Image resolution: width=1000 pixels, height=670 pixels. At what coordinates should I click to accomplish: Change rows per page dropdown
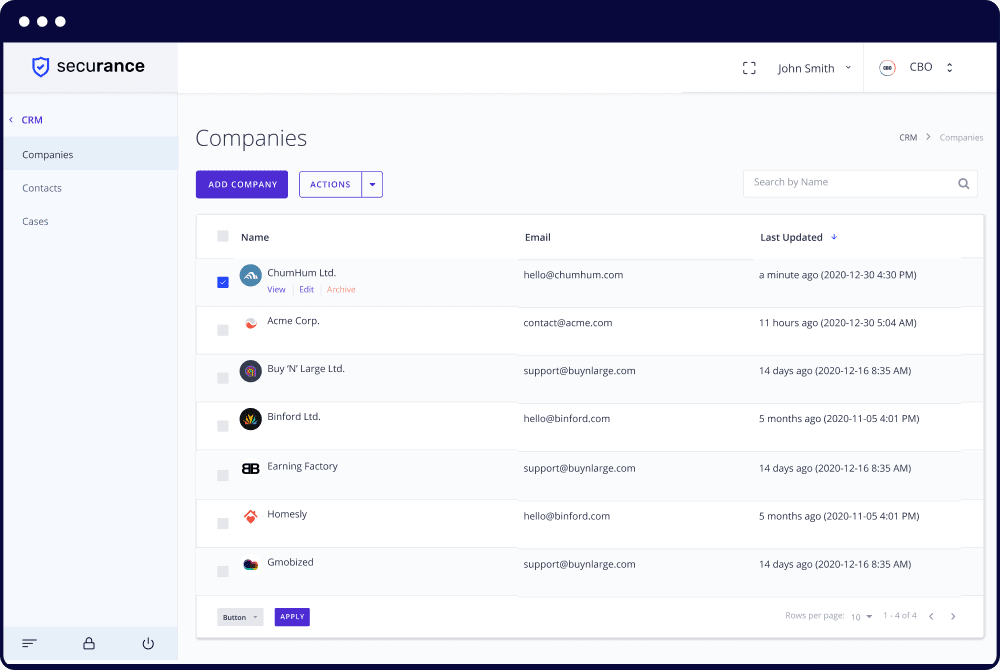[862, 617]
